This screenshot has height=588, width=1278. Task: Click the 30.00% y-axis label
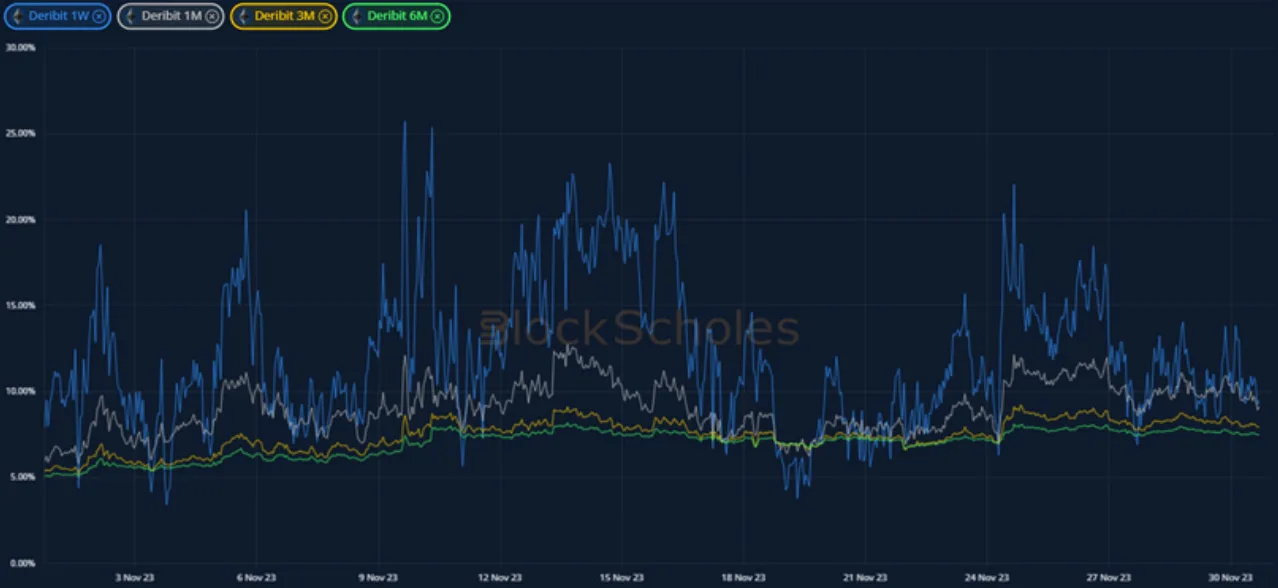(20, 48)
